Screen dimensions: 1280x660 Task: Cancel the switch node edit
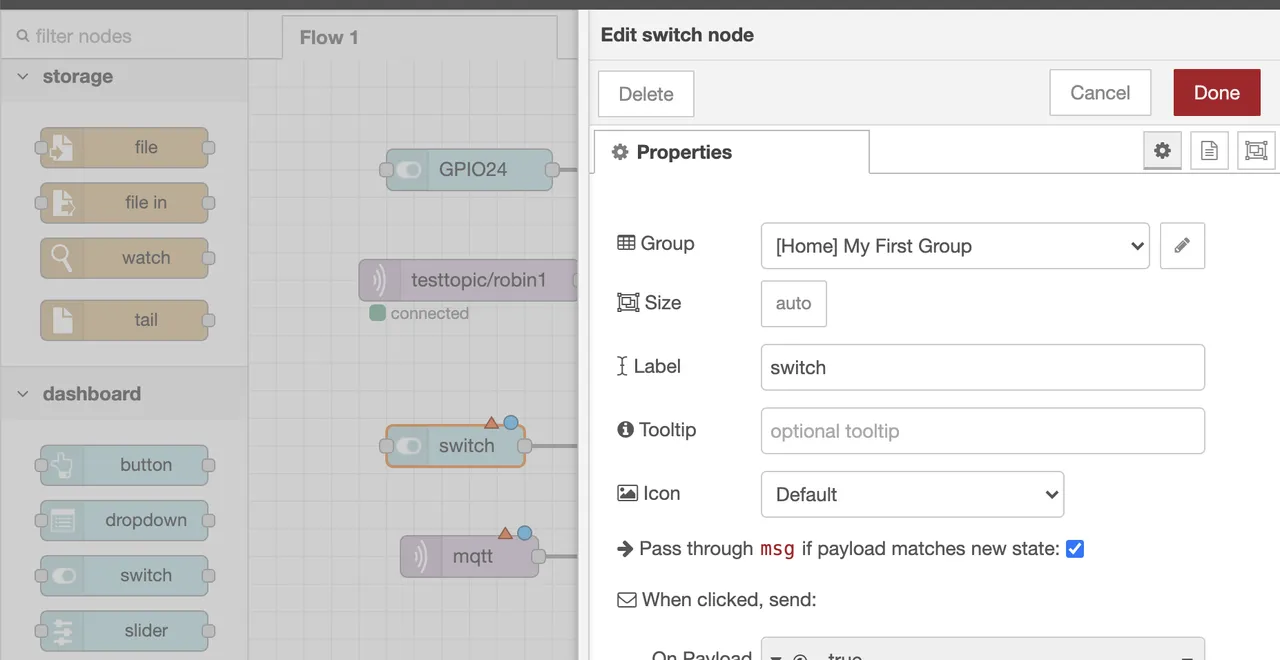(x=1100, y=93)
